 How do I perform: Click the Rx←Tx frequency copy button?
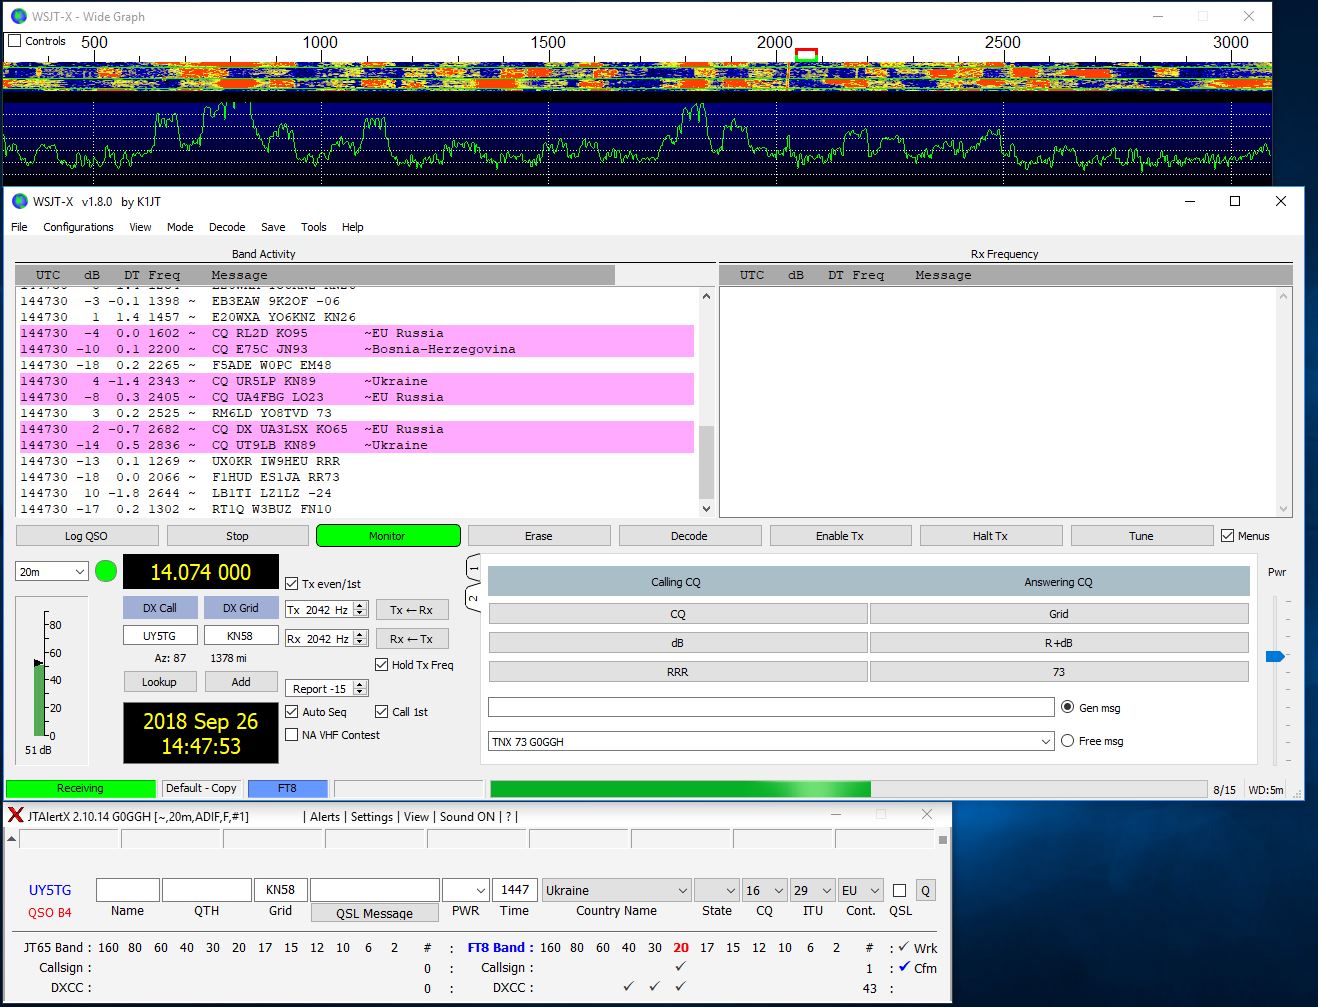[411, 639]
